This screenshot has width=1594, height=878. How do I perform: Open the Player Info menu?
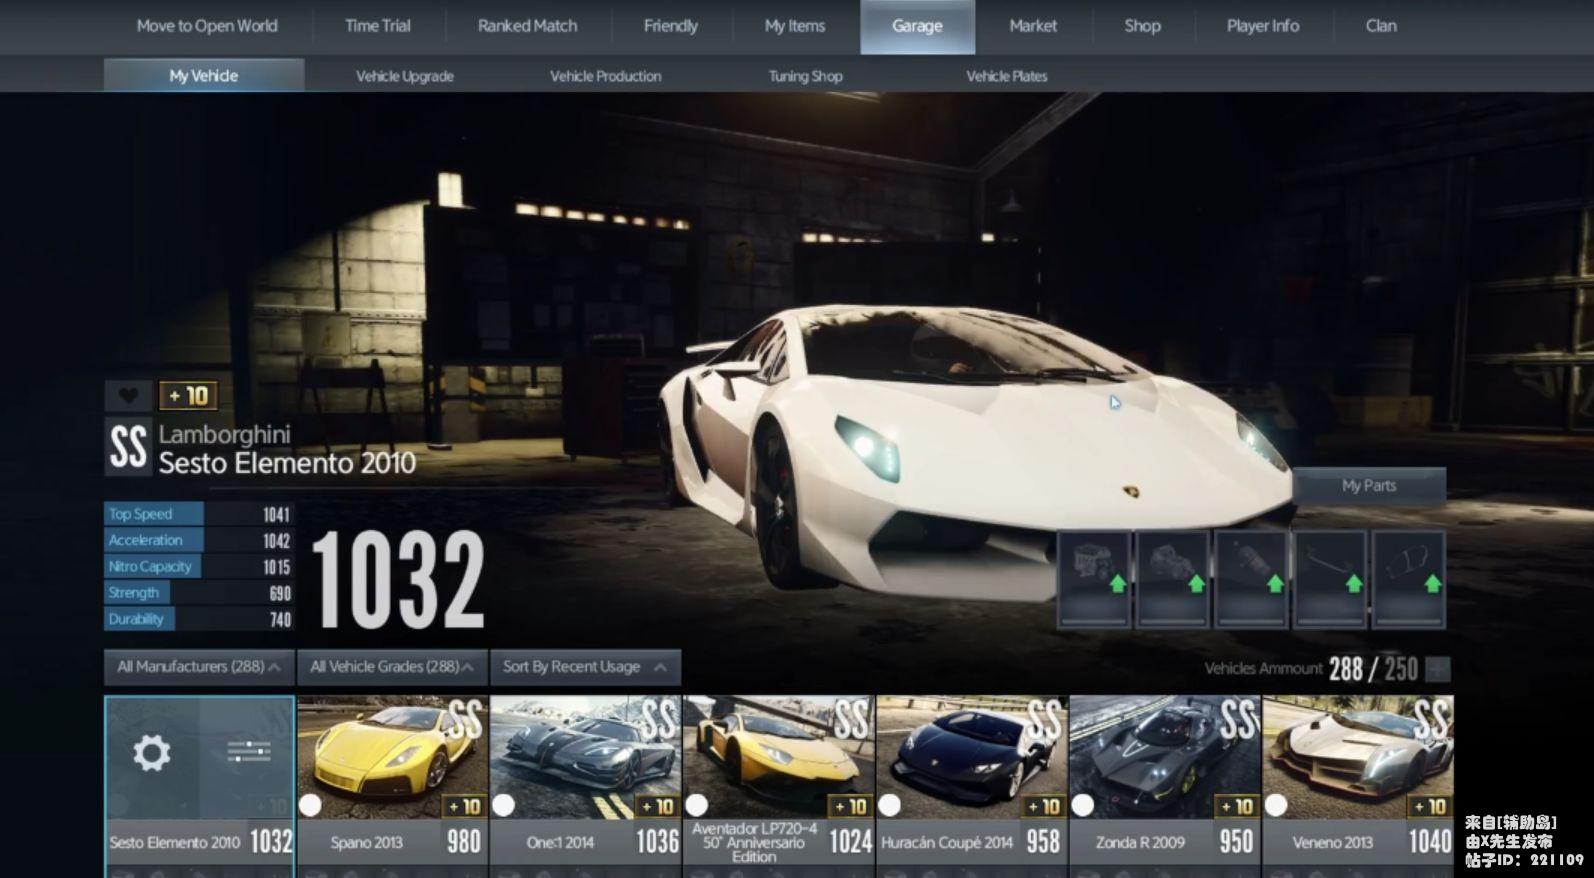coord(1263,26)
